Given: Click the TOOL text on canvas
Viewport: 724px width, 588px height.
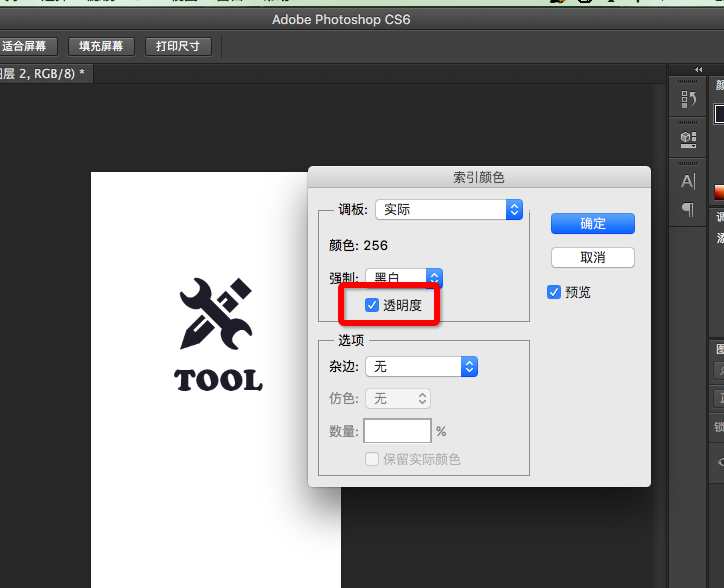Looking at the screenshot, I should (x=218, y=380).
